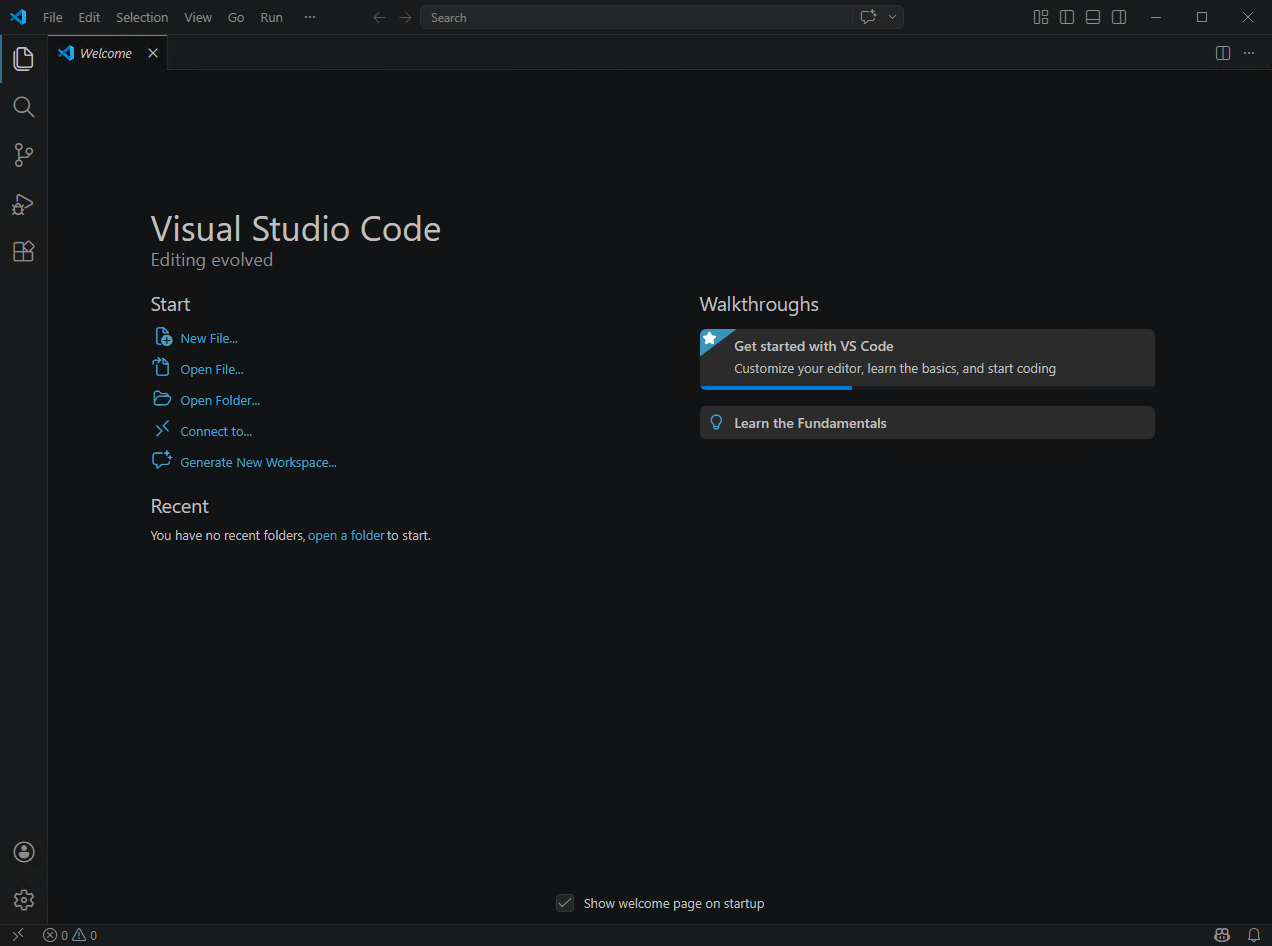1272x946 pixels.
Task: Open the Selection menu
Action: click(142, 17)
